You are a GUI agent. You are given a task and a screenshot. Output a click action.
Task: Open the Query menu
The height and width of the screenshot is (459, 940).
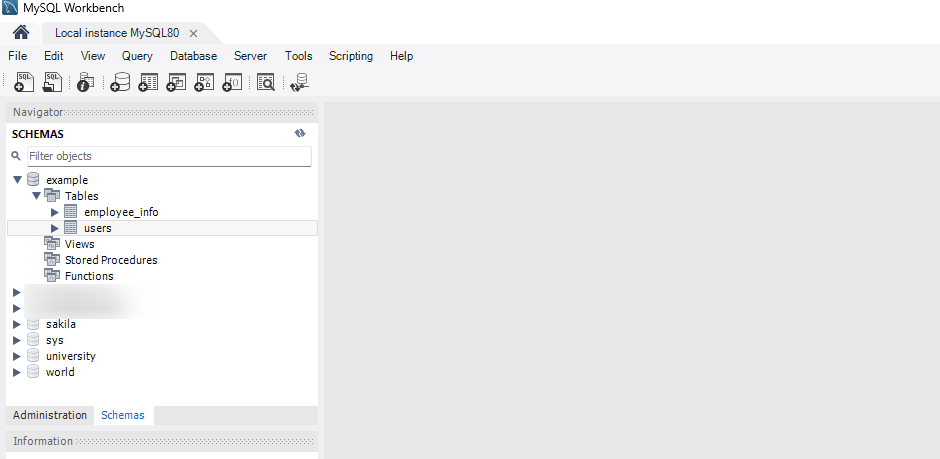137,56
